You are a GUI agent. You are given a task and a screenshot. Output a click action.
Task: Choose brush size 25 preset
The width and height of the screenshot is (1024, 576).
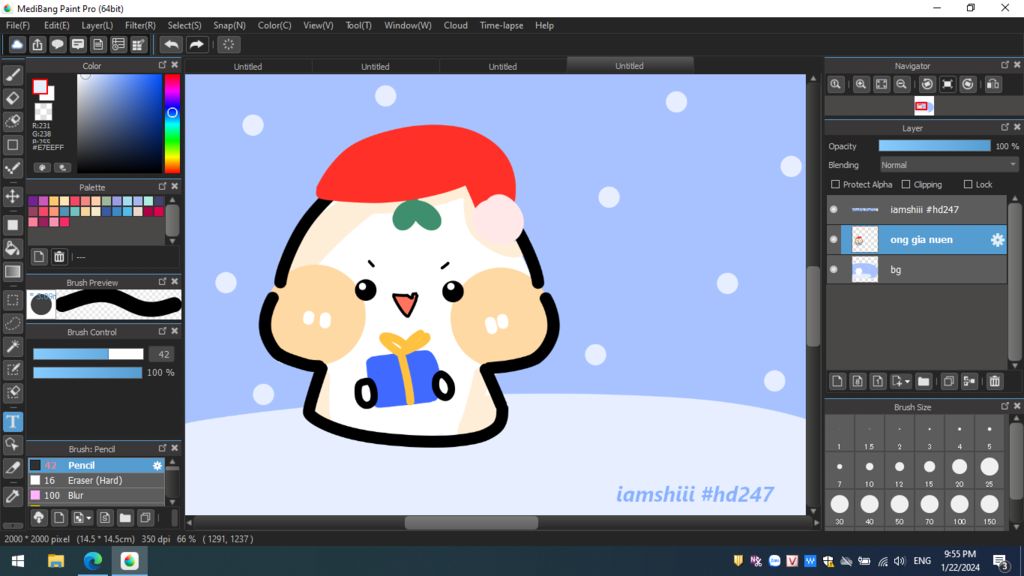pos(989,471)
